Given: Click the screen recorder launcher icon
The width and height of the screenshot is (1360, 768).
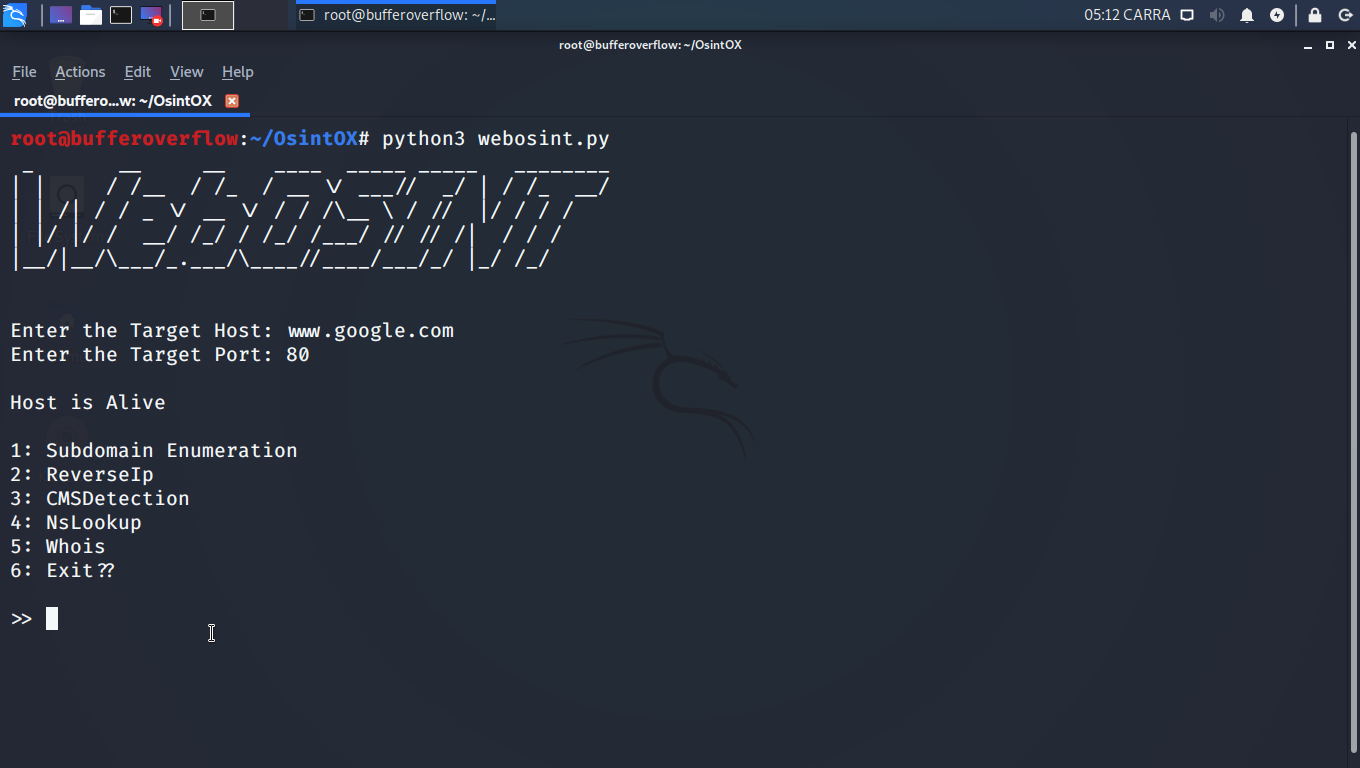Looking at the screenshot, I should click(151, 15).
